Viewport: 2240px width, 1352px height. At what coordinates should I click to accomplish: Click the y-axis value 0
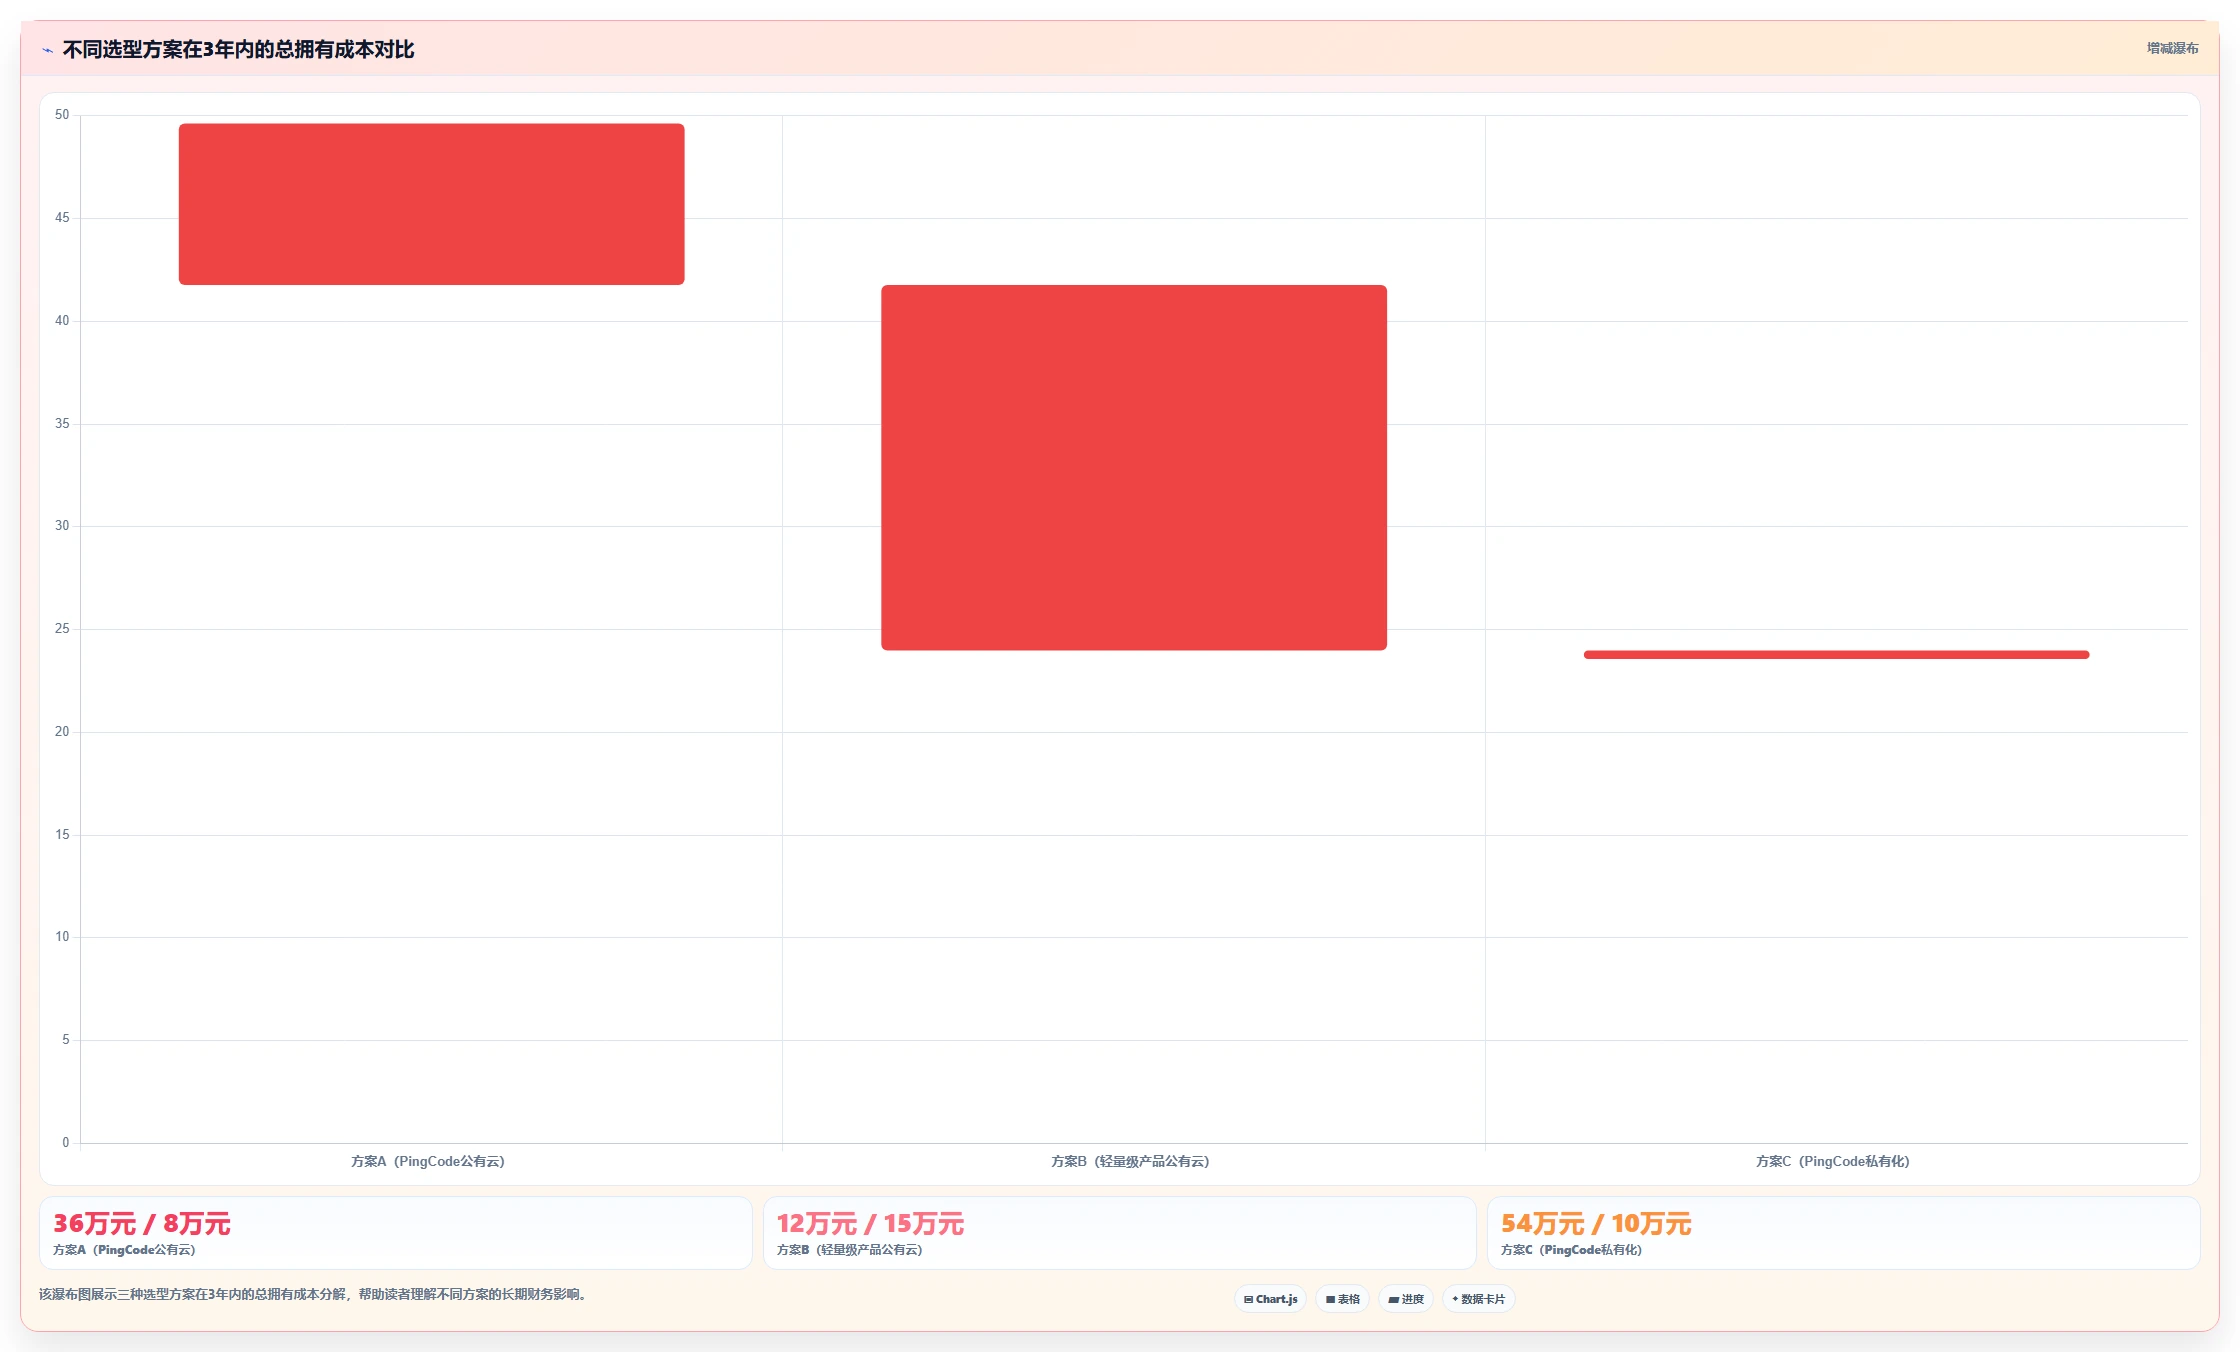click(66, 1143)
